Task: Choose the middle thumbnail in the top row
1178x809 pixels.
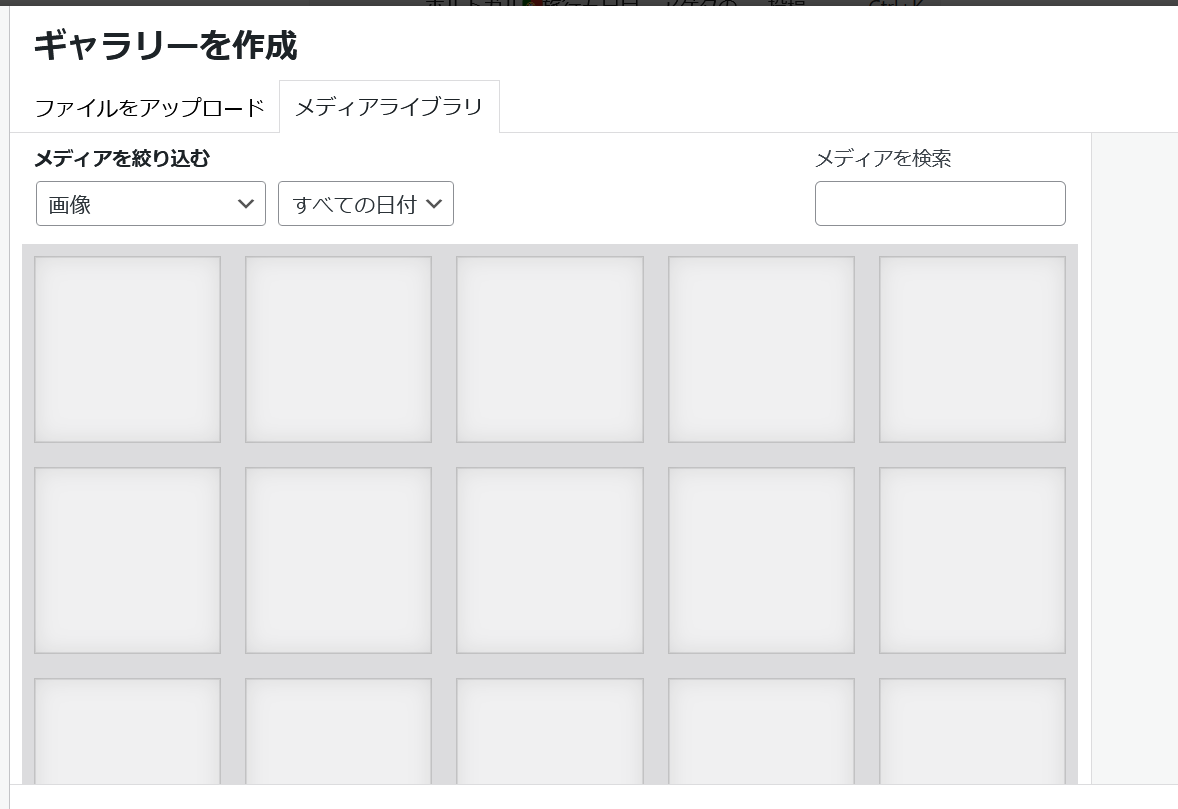Action: [x=550, y=349]
